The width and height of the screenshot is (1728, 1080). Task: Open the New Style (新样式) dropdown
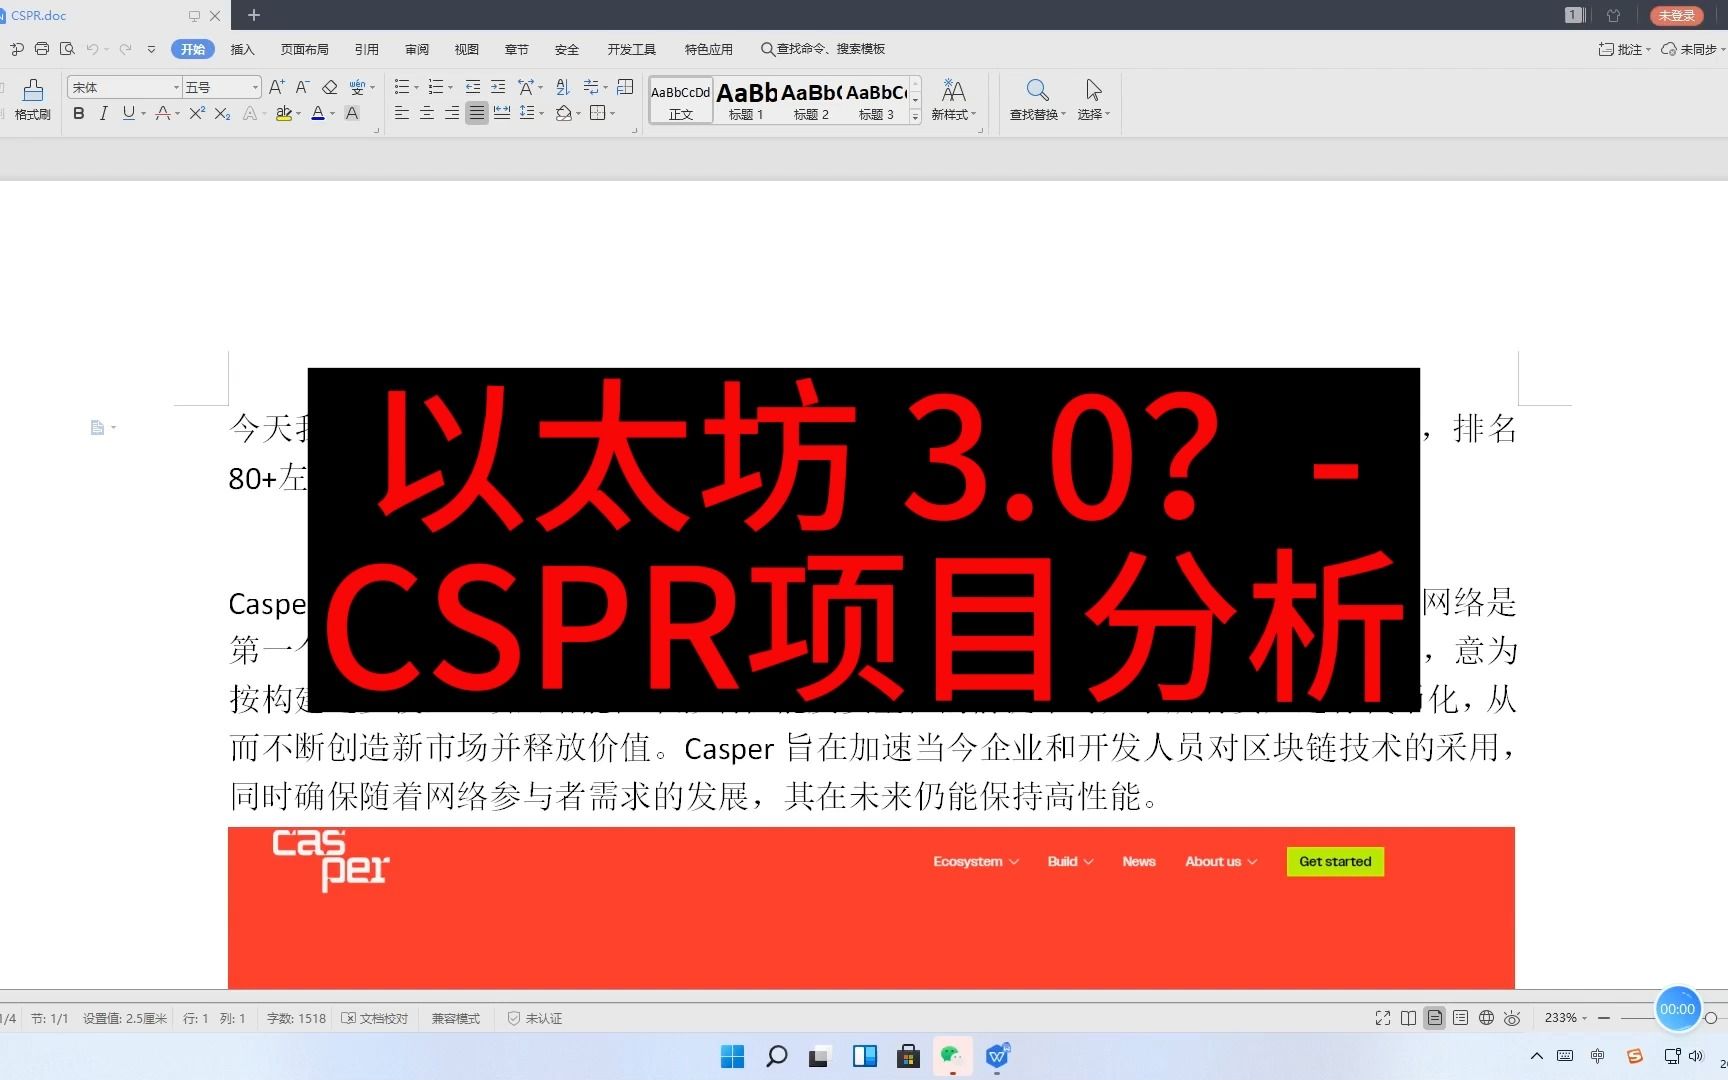[x=953, y=100]
